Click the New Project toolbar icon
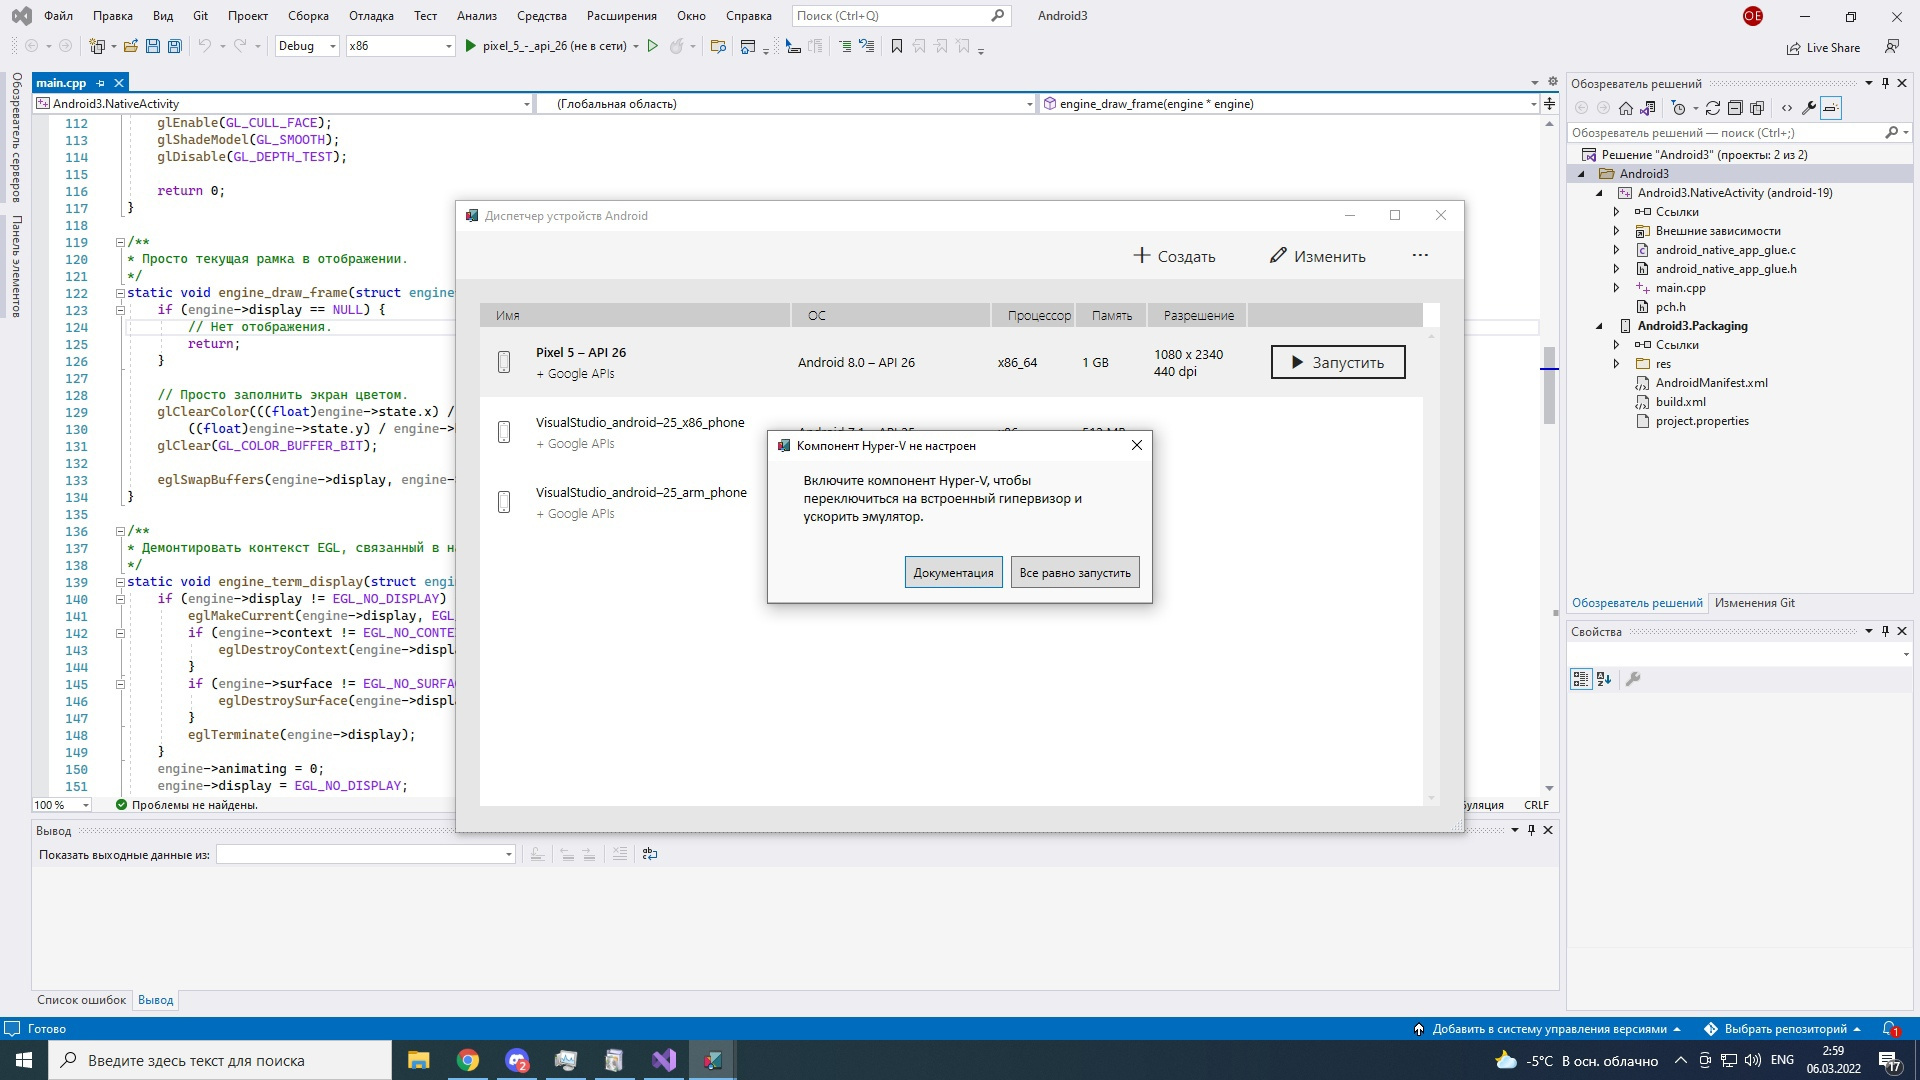The width and height of the screenshot is (1920, 1080). coord(97,46)
